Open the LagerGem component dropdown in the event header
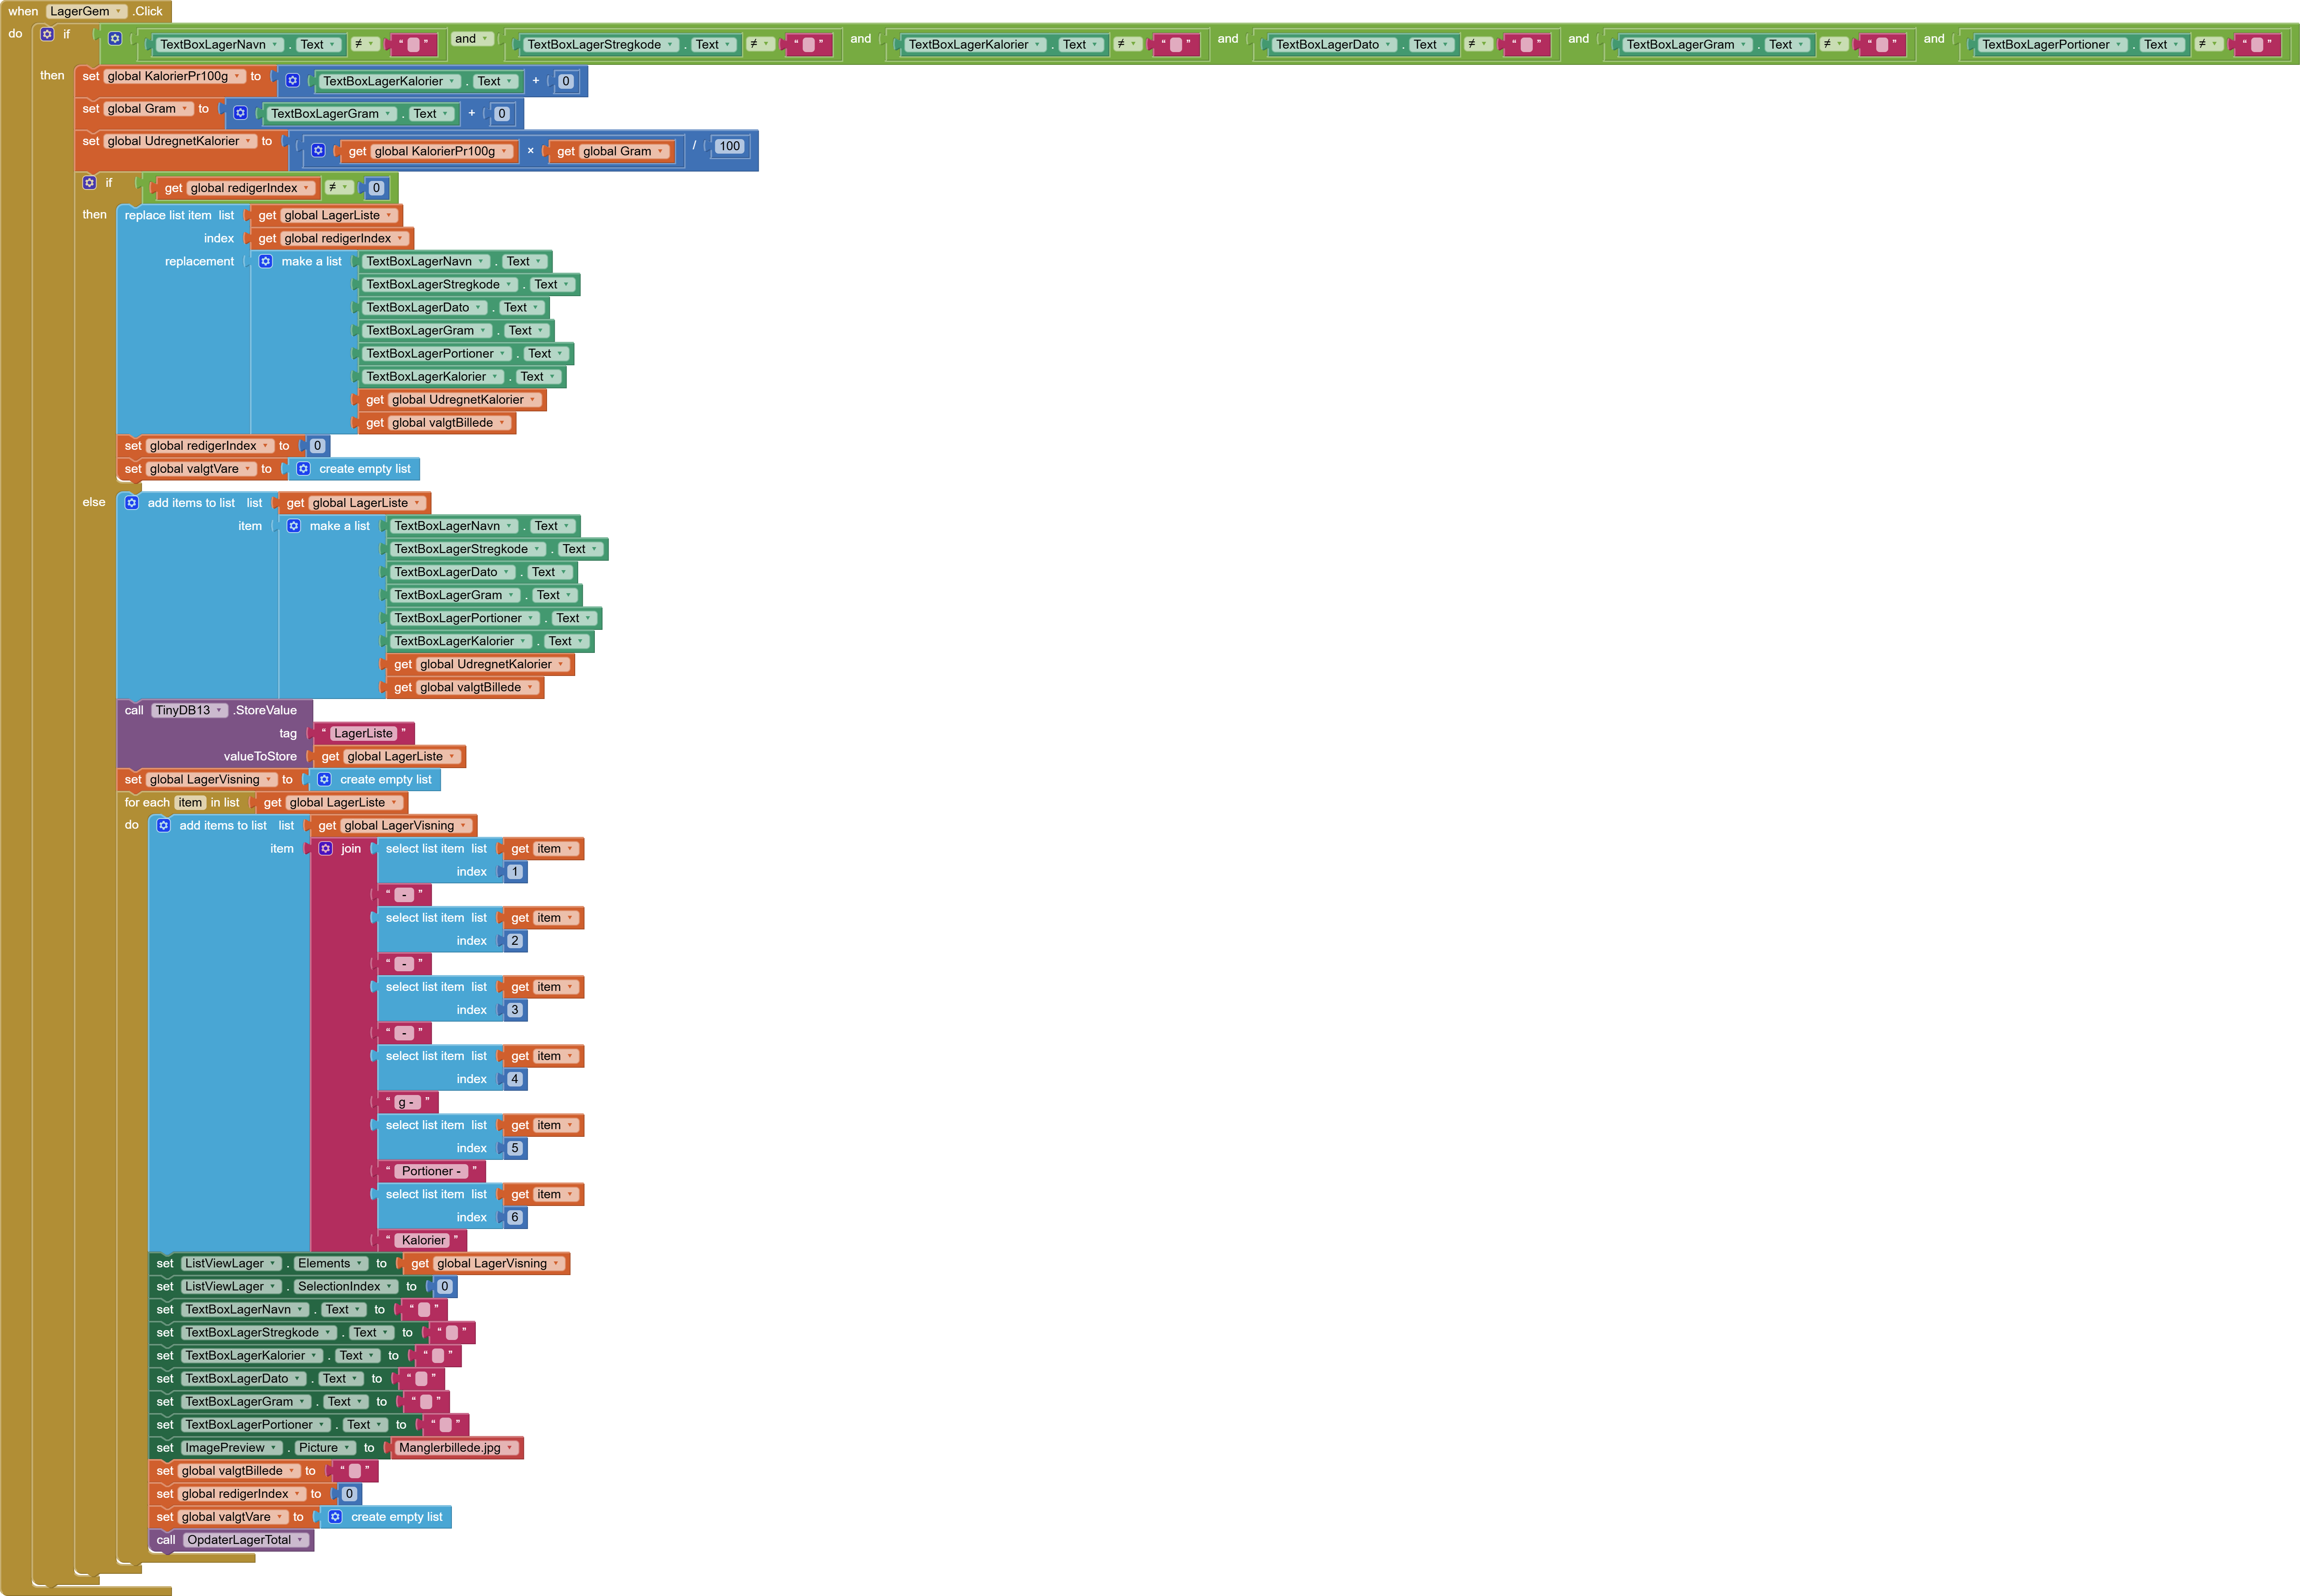 (x=86, y=12)
